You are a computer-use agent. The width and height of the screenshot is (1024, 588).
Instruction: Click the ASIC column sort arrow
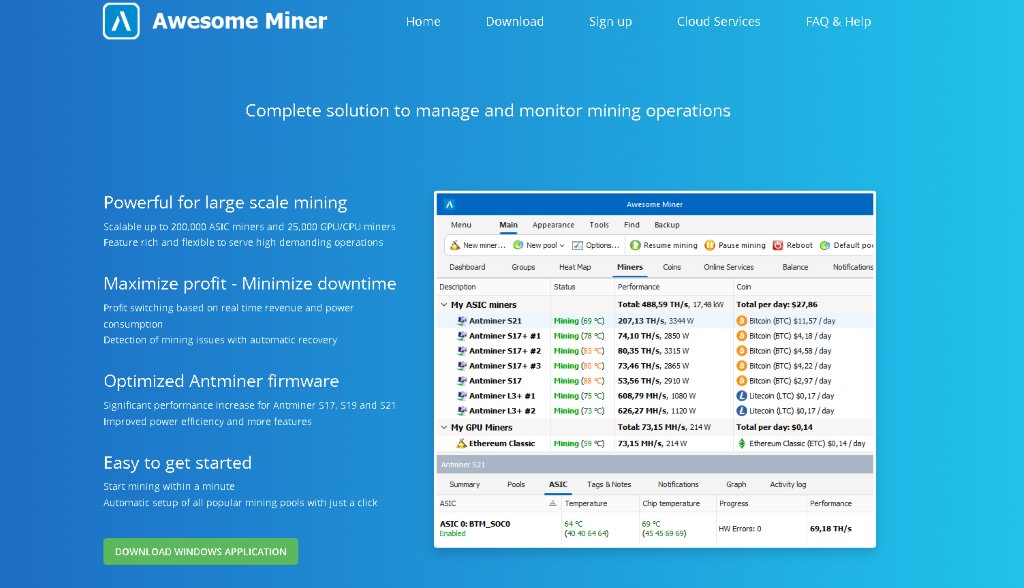[552, 503]
